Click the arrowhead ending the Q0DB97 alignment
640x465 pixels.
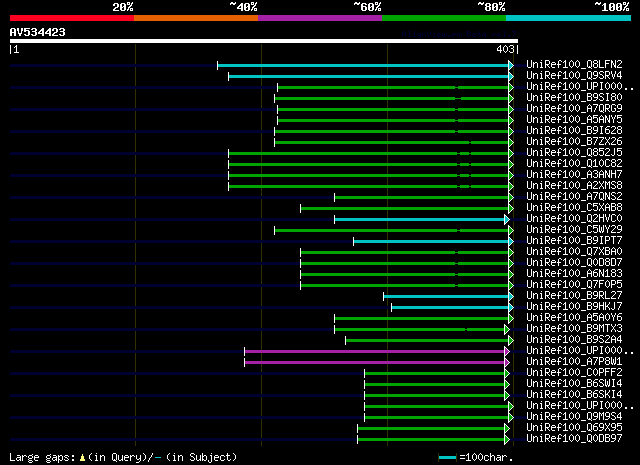(507, 440)
